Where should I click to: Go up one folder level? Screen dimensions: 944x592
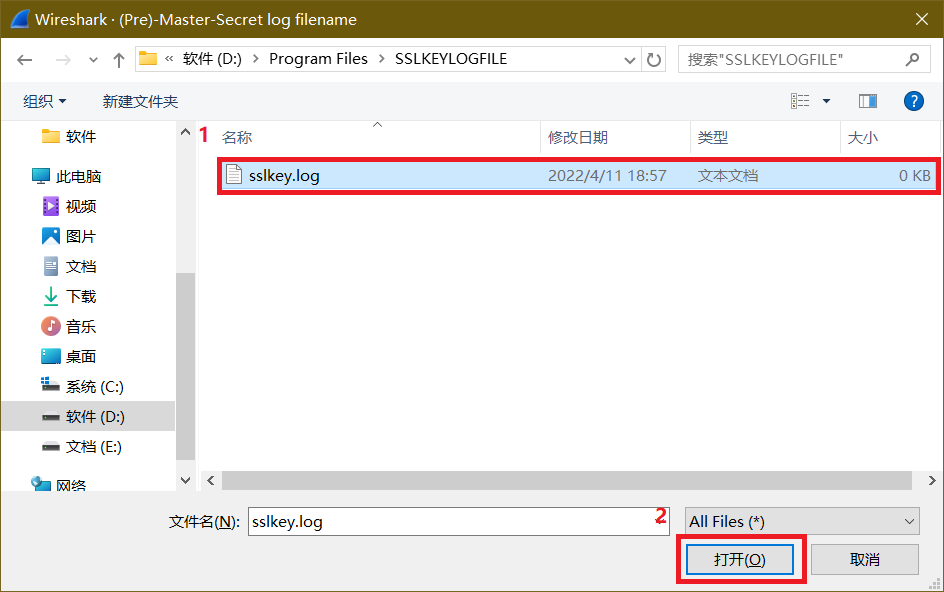tap(119, 60)
